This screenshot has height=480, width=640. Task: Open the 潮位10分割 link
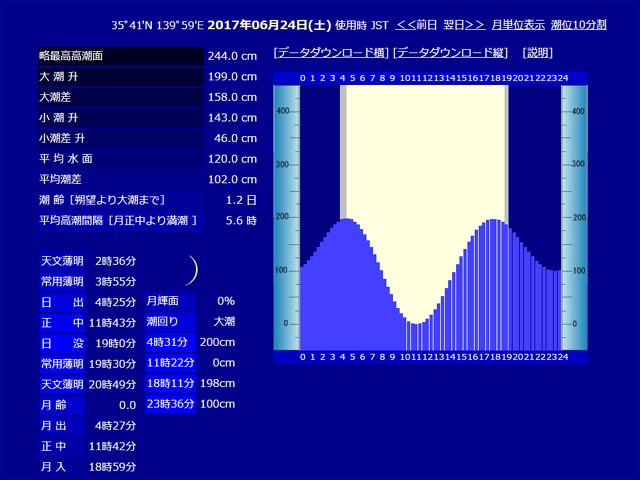pyautogui.click(x=578, y=25)
